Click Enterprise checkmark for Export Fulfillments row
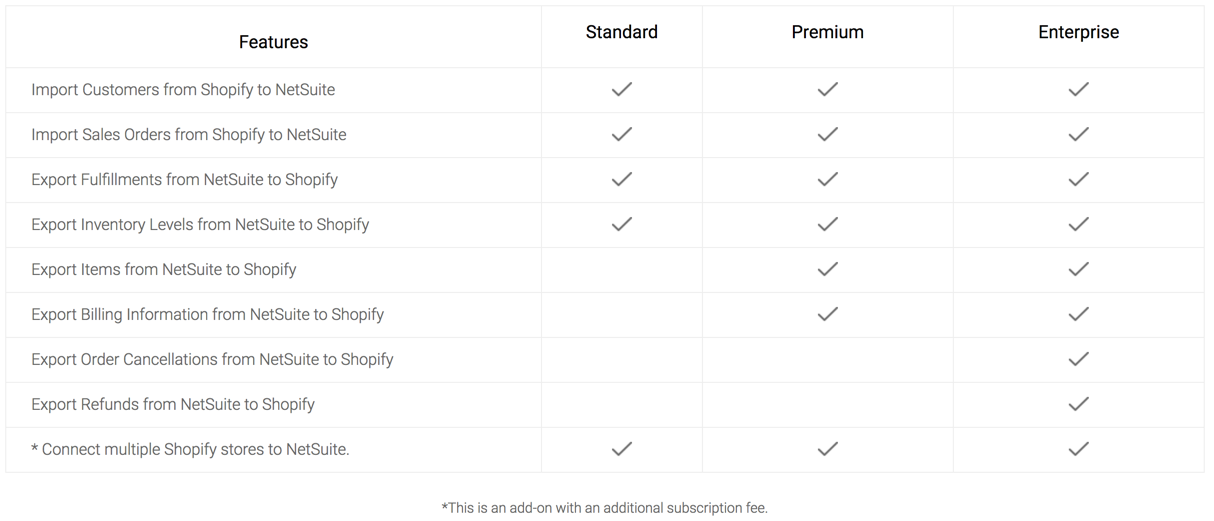Image resolution: width=1214 pixels, height=521 pixels. click(x=1079, y=179)
